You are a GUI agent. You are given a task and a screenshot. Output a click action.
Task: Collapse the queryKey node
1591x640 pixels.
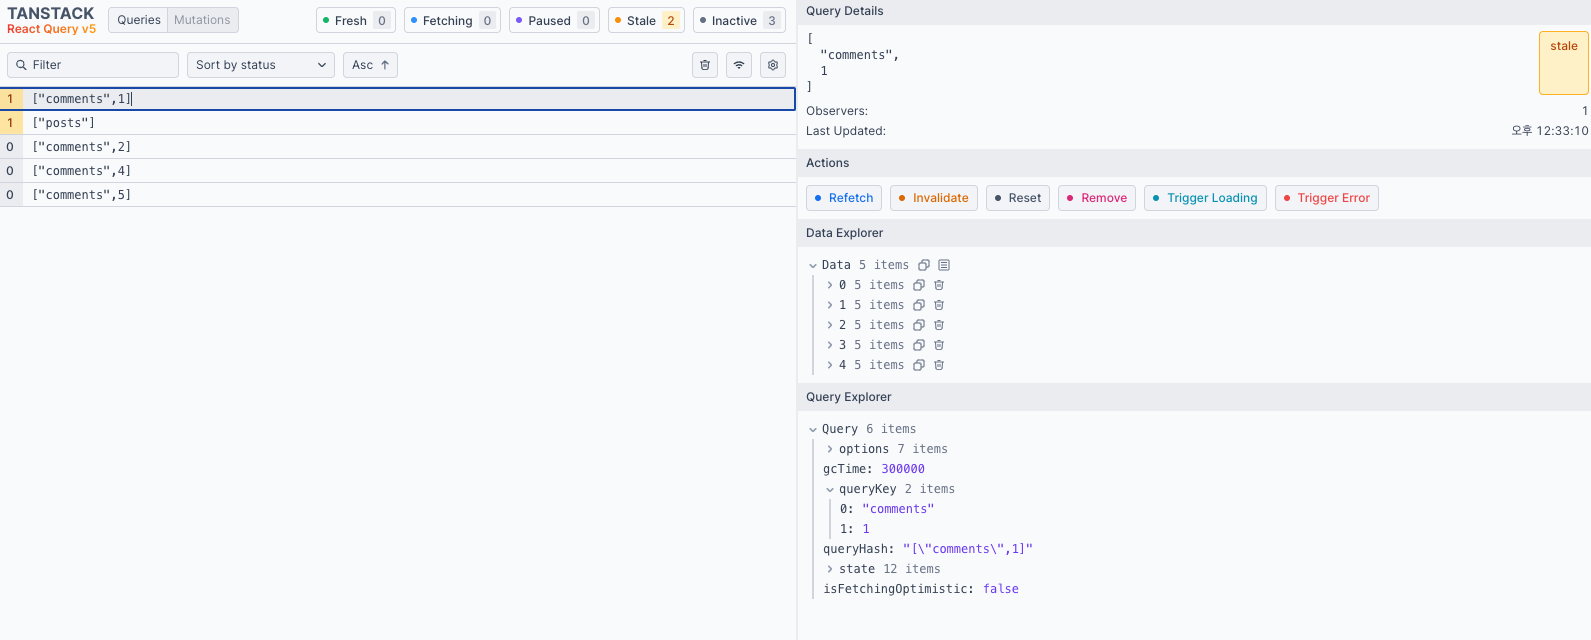pyautogui.click(x=830, y=489)
